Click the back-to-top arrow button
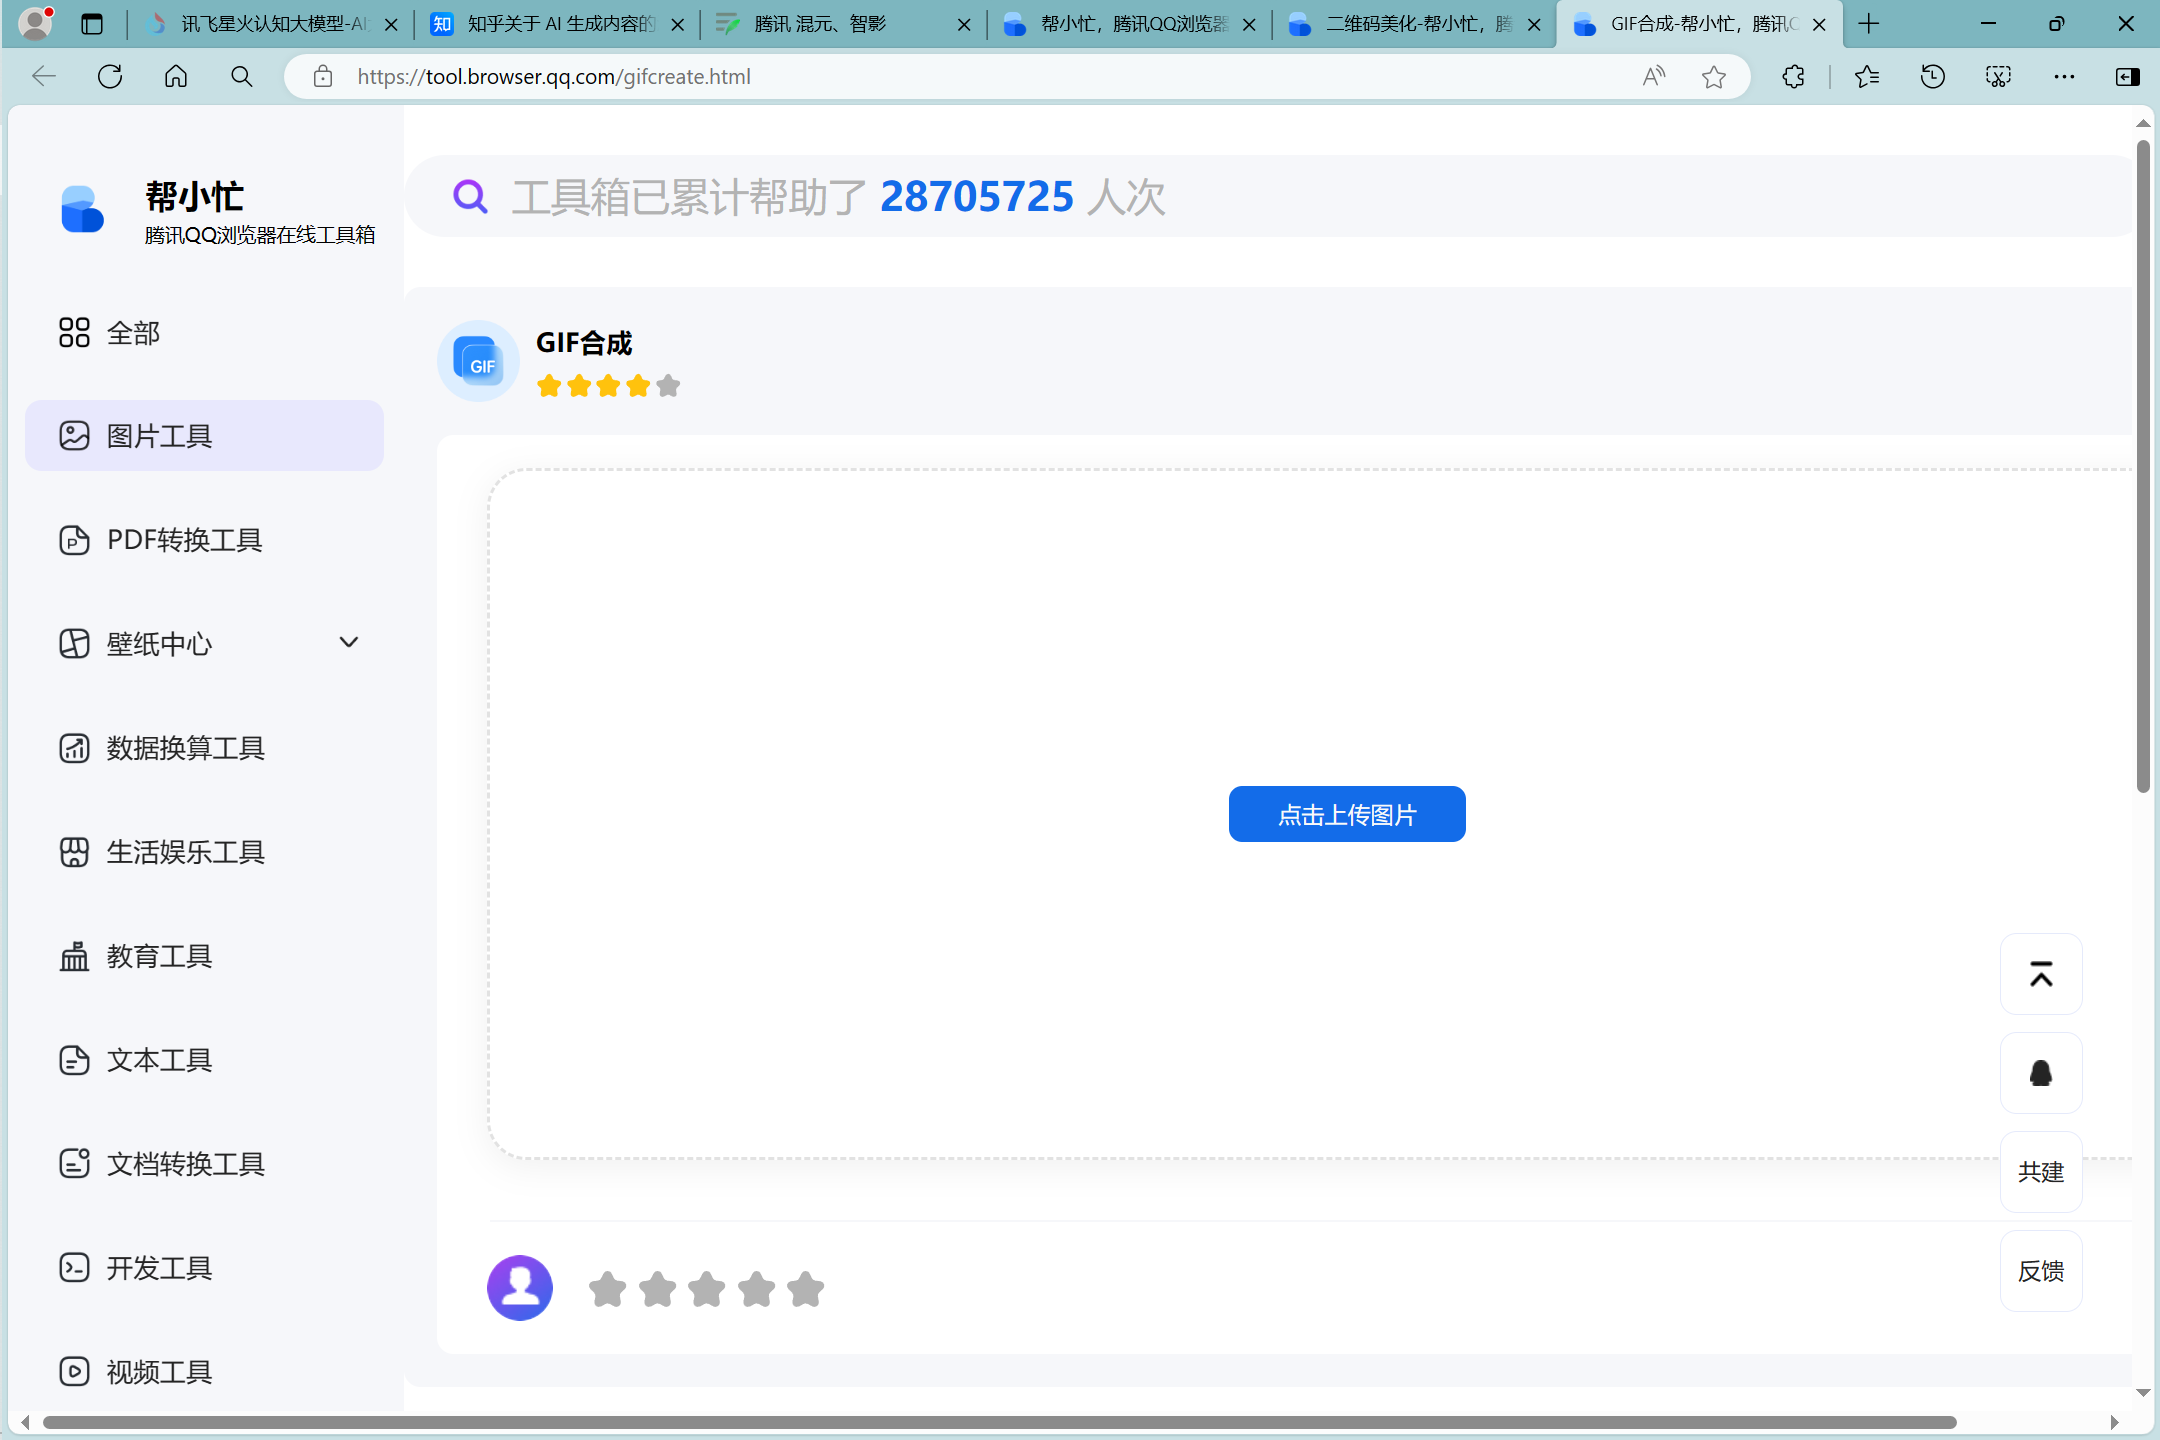 click(2041, 974)
